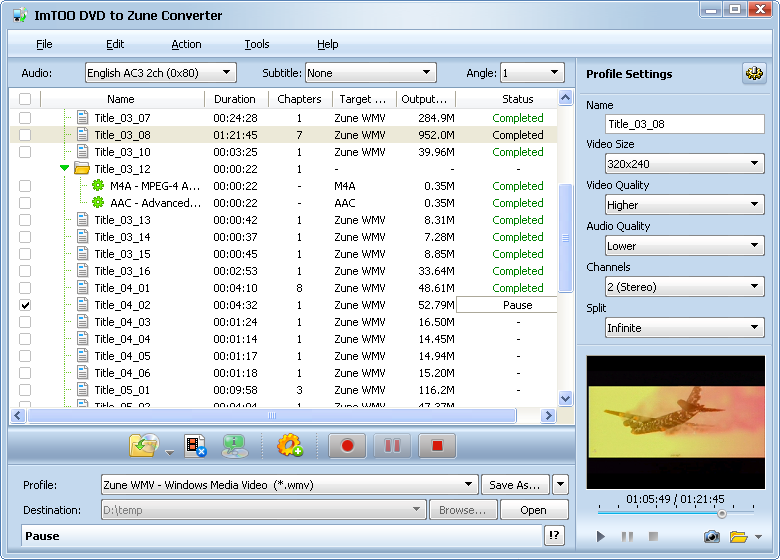Click the DVD info disc icon
Image resolution: width=780 pixels, height=560 pixels.
[234, 446]
